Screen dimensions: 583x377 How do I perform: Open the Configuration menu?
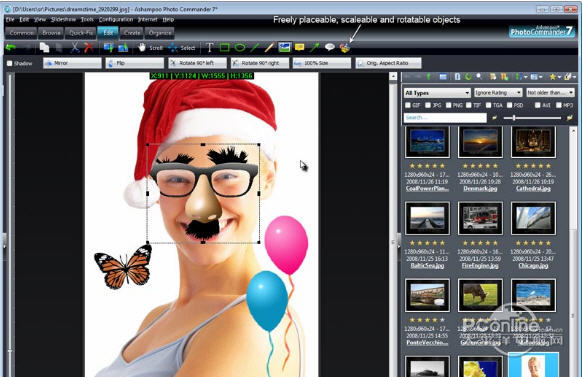pos(116,20)
